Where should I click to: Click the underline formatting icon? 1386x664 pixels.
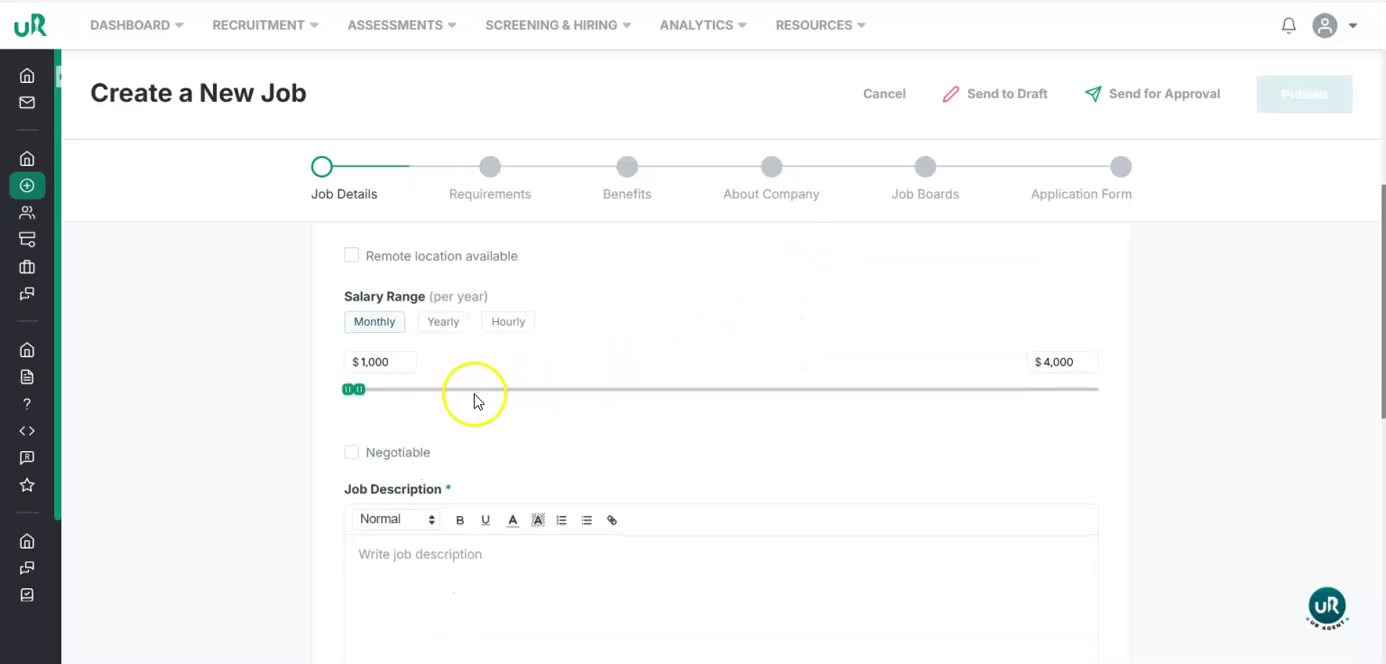coord(485,520)
